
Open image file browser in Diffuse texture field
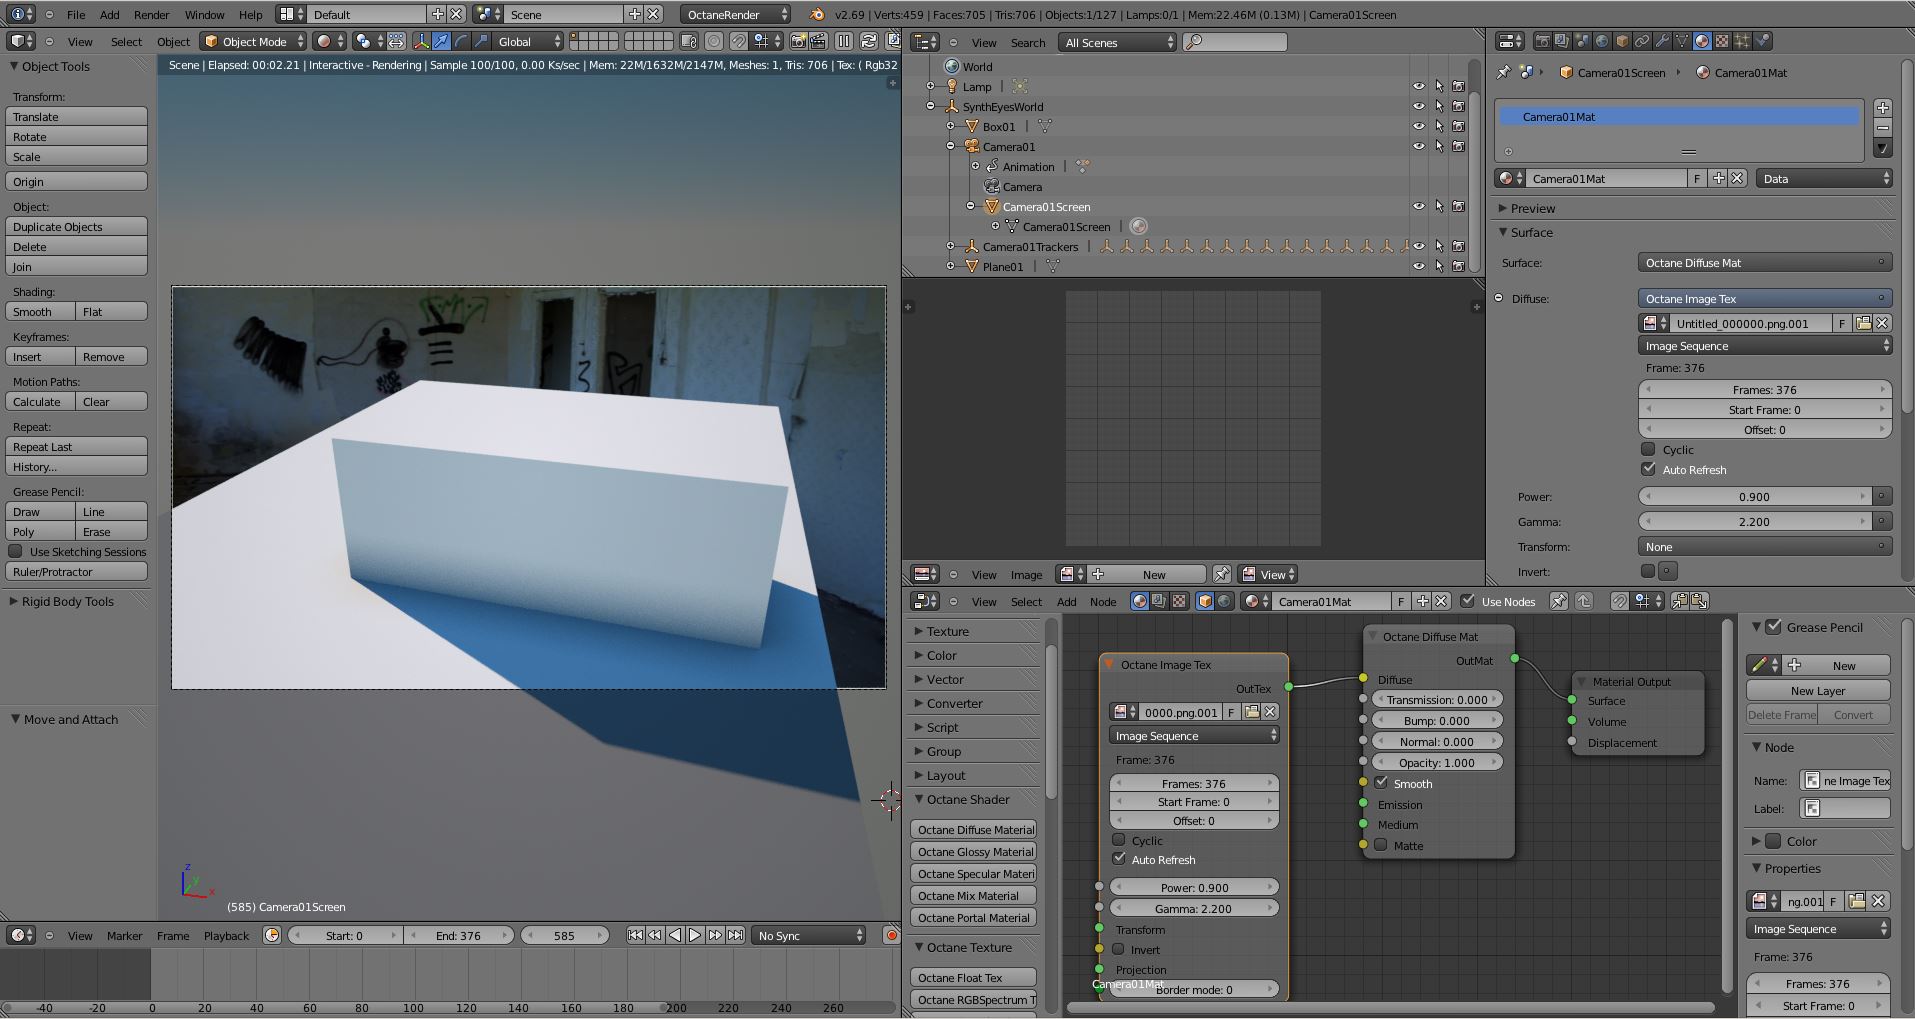[x=1863, y=323]
